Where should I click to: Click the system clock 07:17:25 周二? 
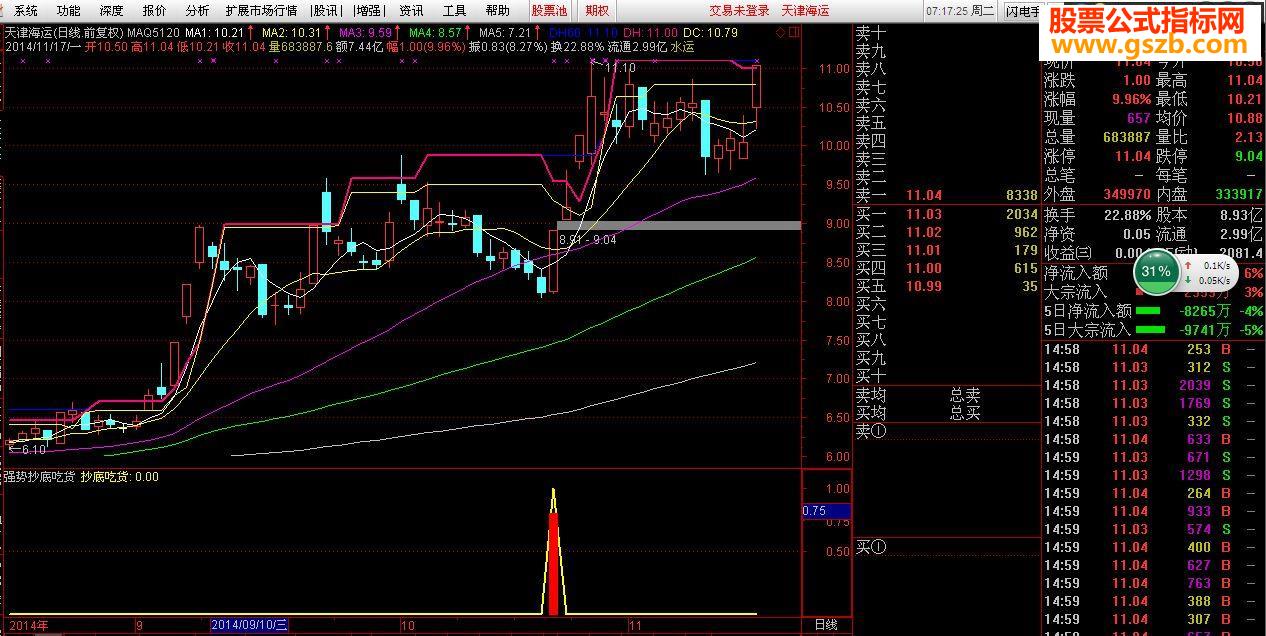click(x=960, y=11)
